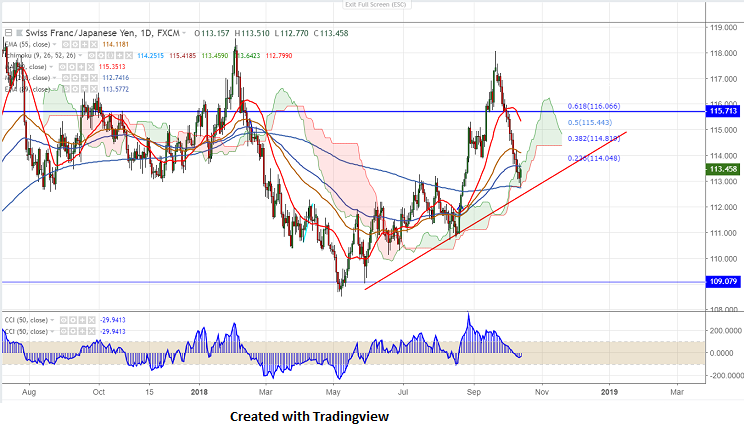Open settings for indicator valued 113.5772
744x432 pixels.
(x=75, y=89)
